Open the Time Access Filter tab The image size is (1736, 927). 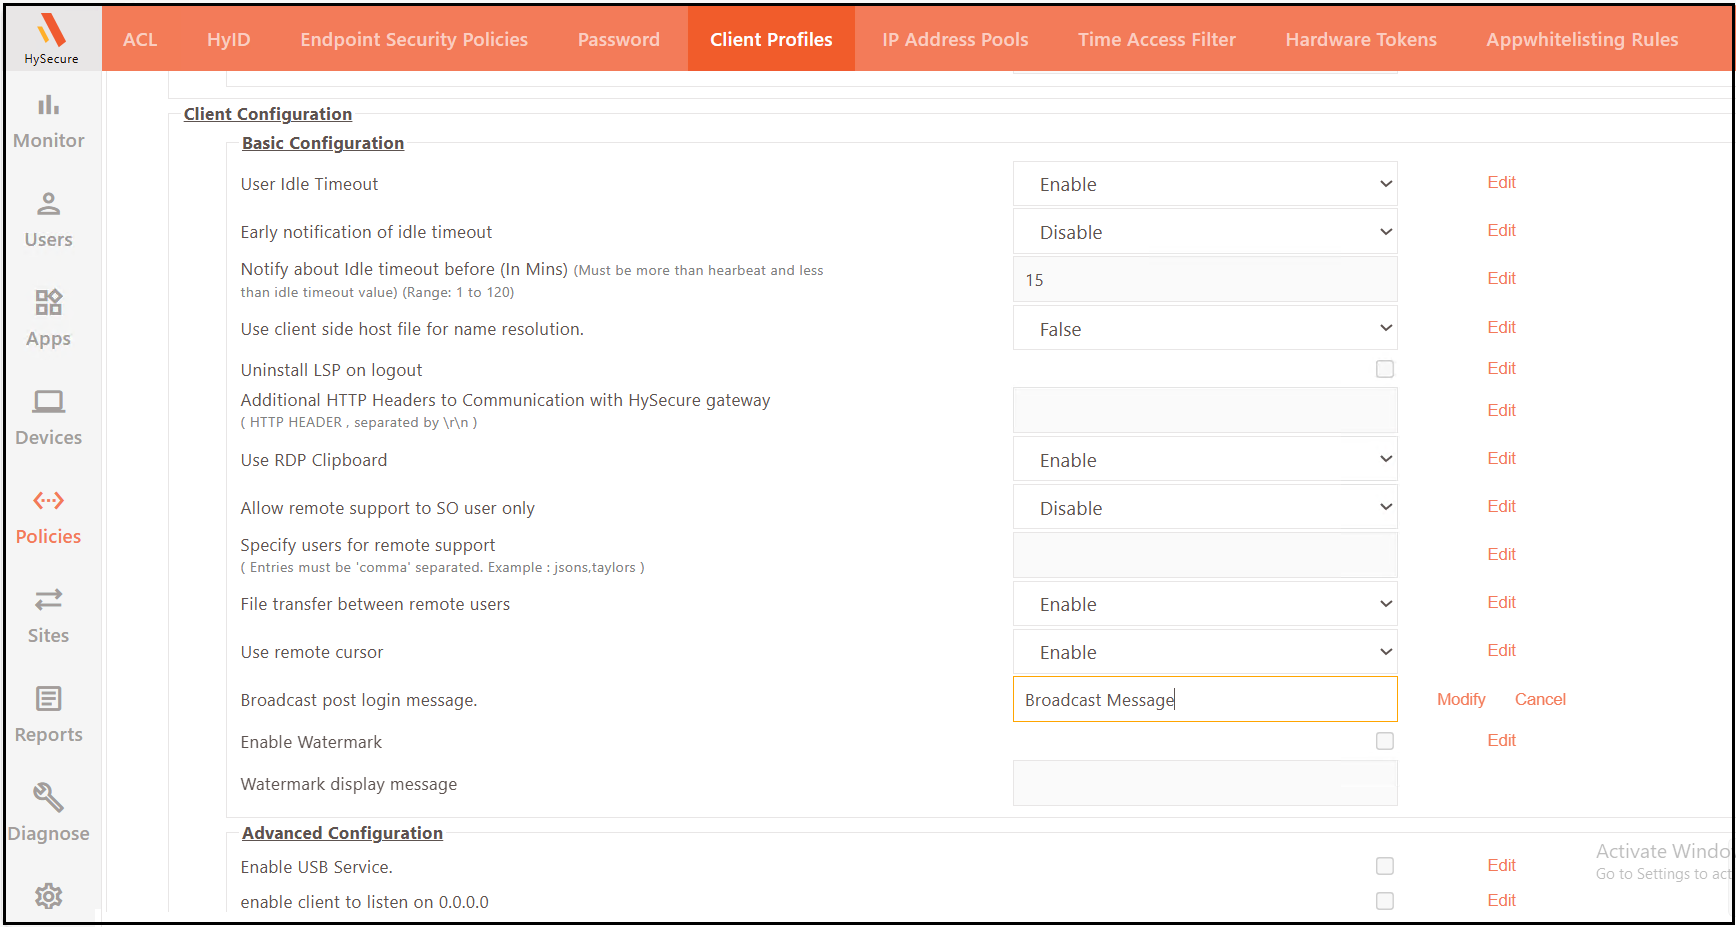pyautogui.click(x=1157, y=39)
